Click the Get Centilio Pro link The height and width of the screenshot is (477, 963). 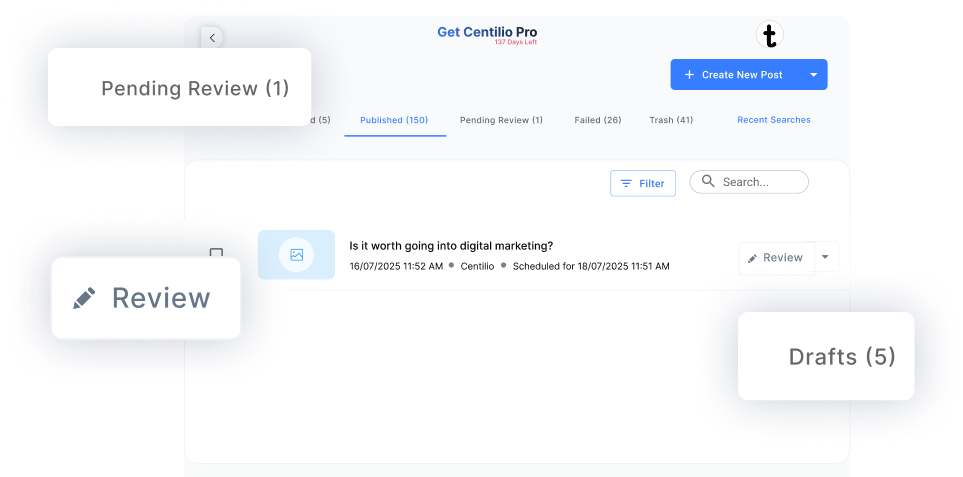(x=487, y=32)
